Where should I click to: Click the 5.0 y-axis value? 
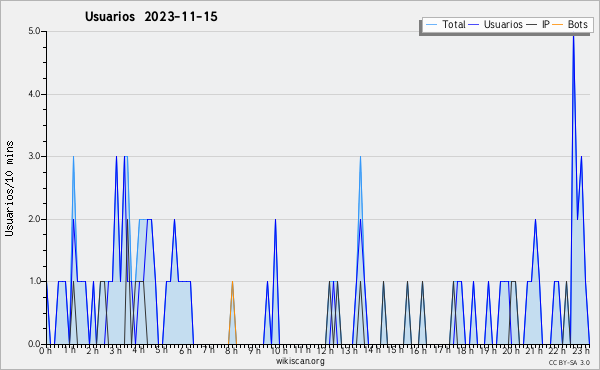tap(34, 31)
